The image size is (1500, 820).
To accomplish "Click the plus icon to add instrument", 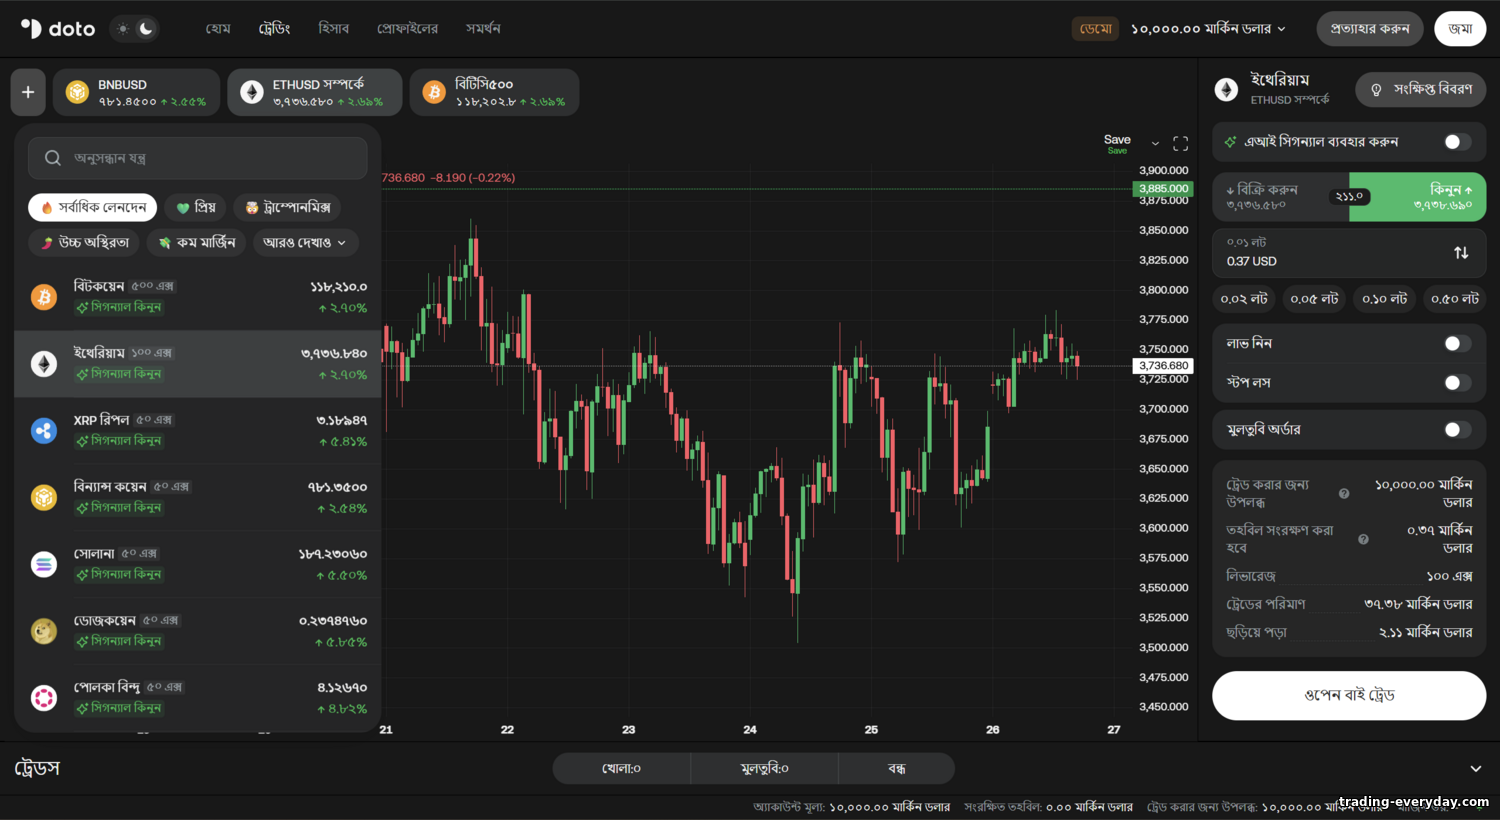I will 28,92.
